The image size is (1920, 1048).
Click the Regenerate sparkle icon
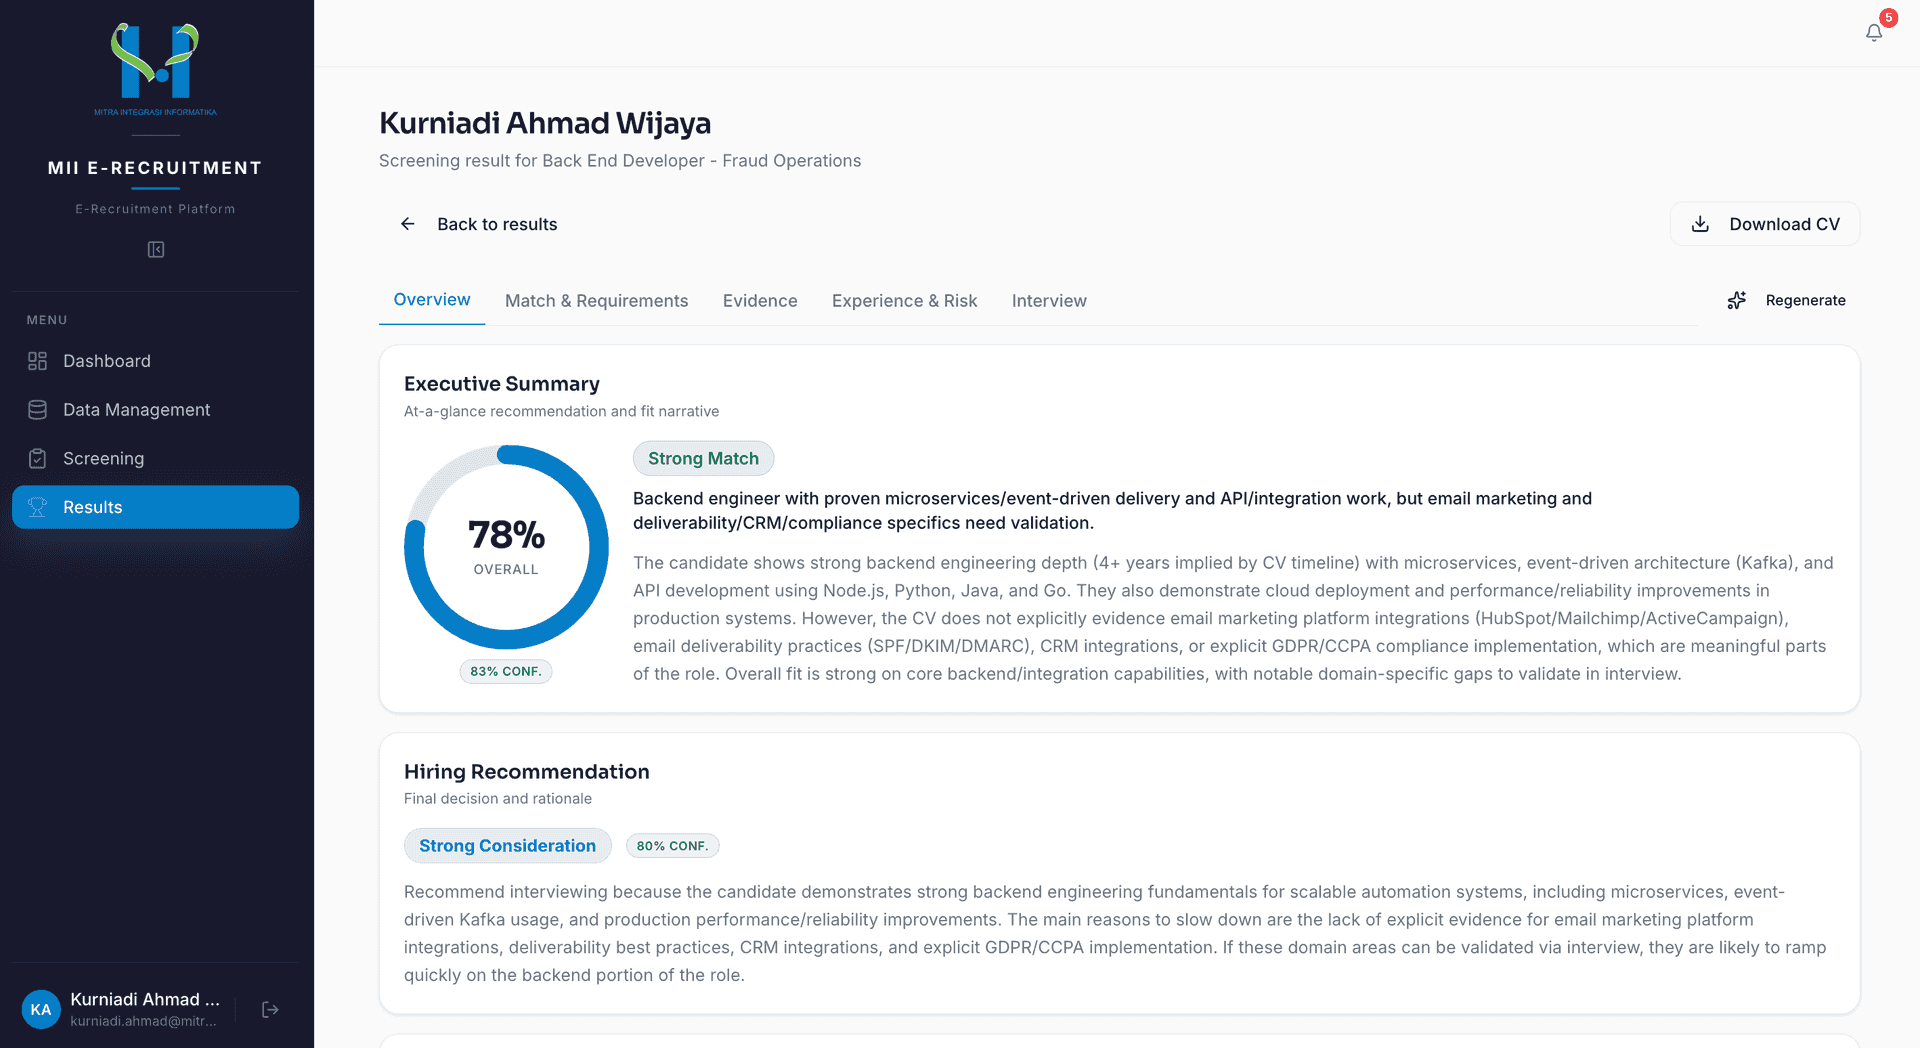pos(1737,300)
